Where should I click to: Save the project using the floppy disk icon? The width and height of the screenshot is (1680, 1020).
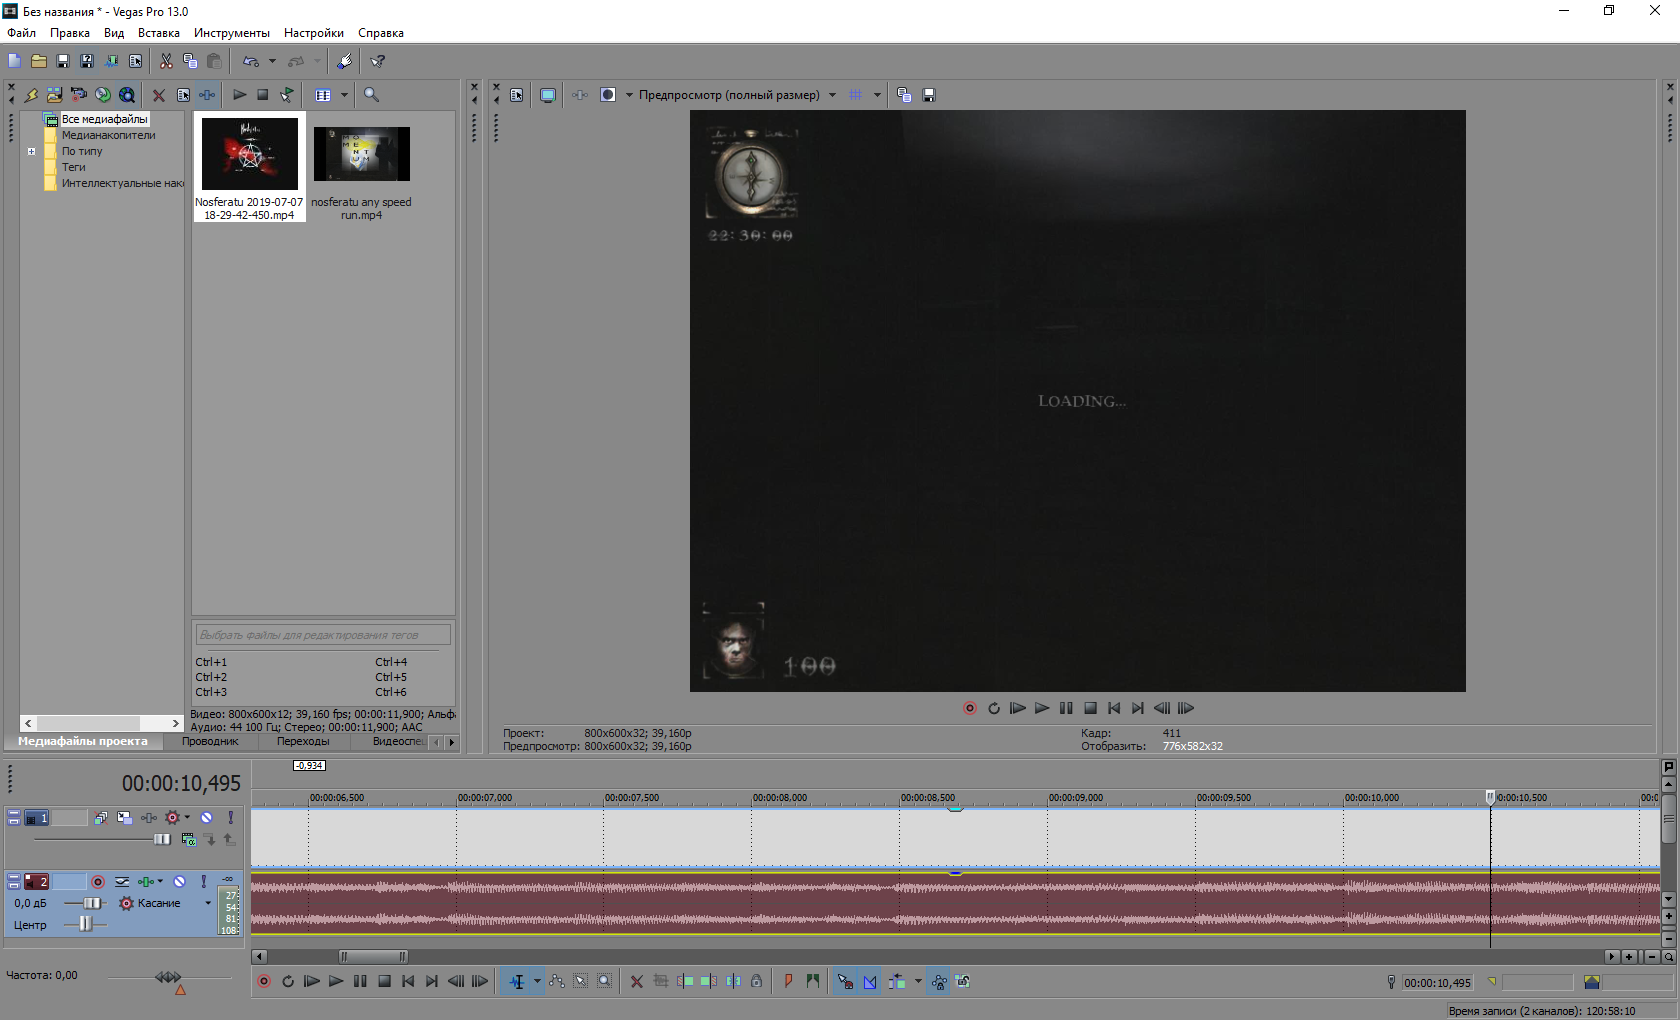coord(63,61)
